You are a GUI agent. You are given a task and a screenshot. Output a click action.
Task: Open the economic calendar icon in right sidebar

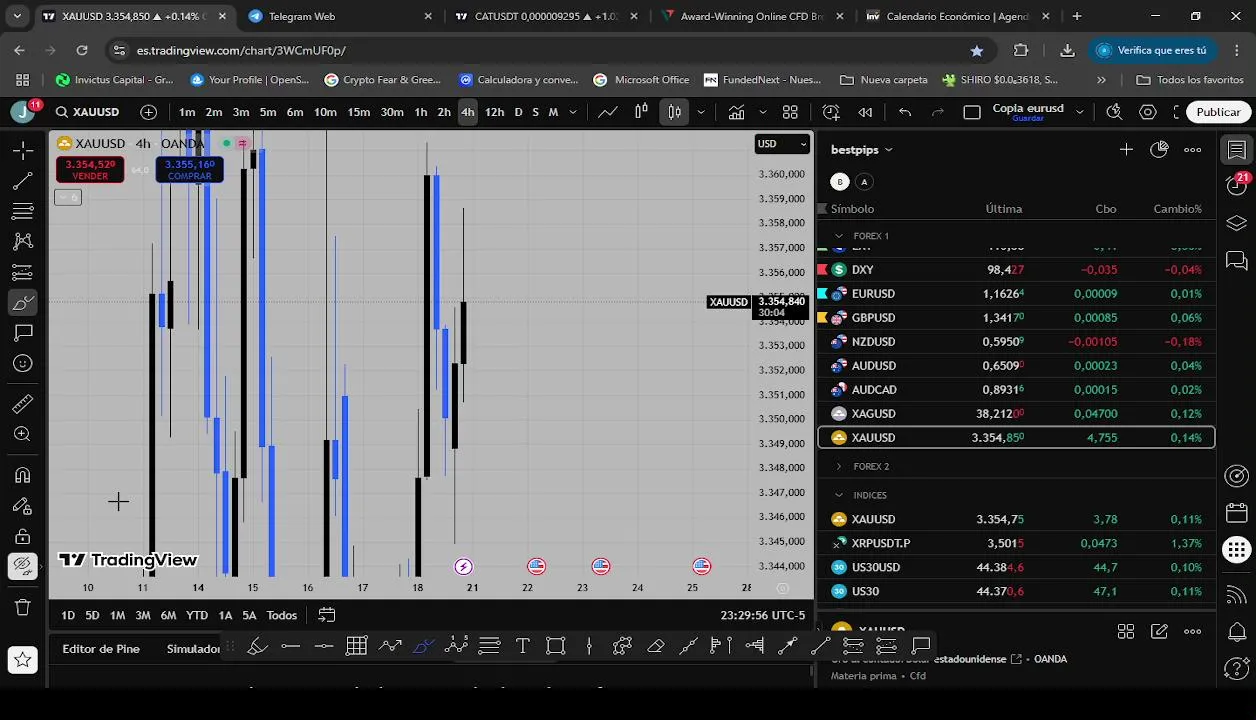point(1237,513)
